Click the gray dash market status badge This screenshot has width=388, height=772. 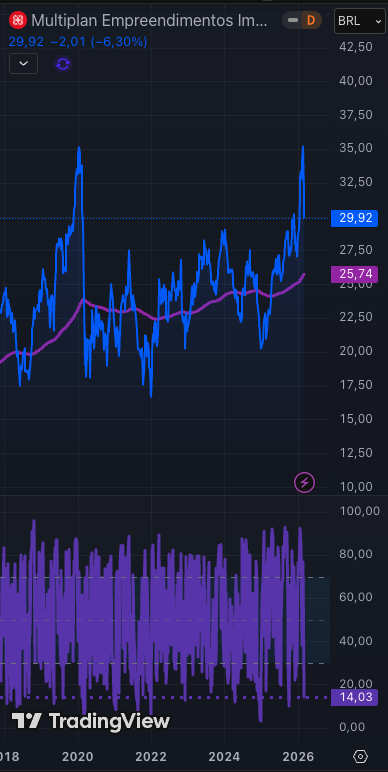(293, 20)
